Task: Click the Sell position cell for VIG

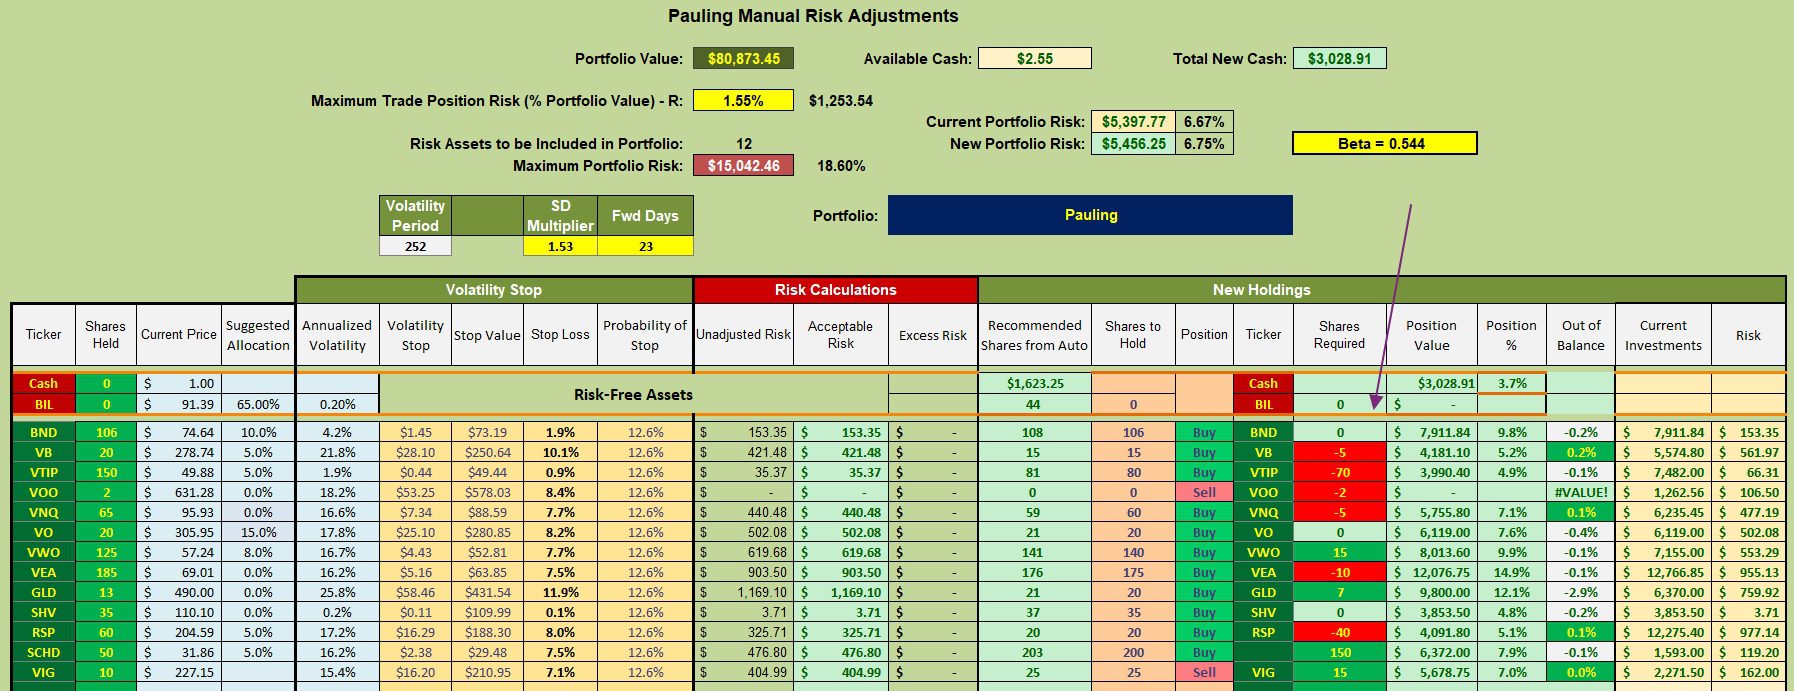Action: 1204,673
